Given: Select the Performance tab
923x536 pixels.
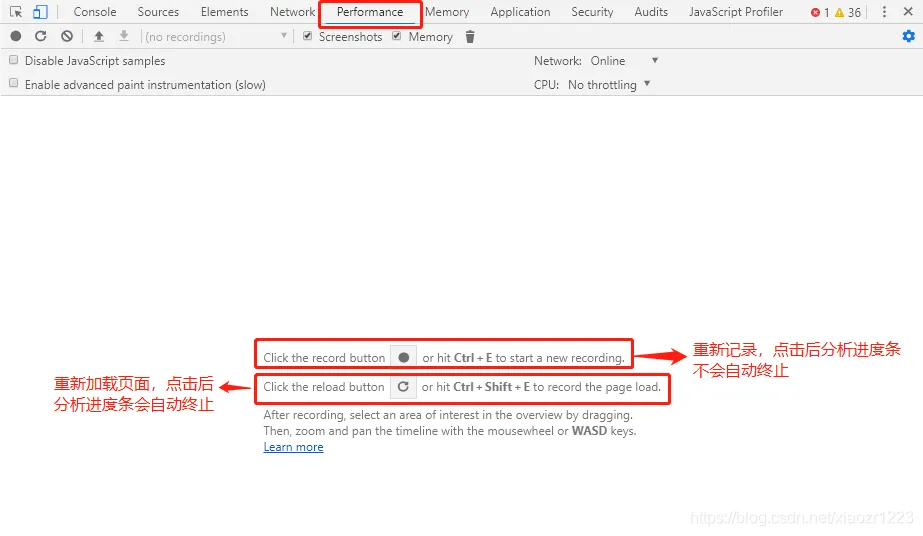Looking at the screenshot, I should point(370,12).
